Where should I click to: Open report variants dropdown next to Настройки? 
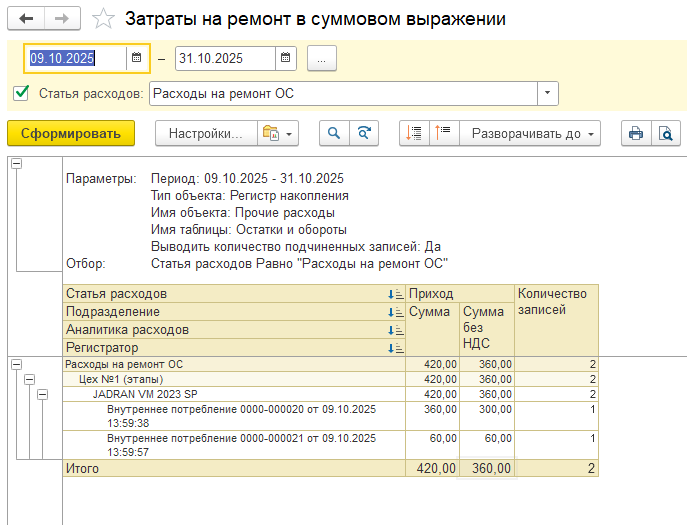pos(278,133)
